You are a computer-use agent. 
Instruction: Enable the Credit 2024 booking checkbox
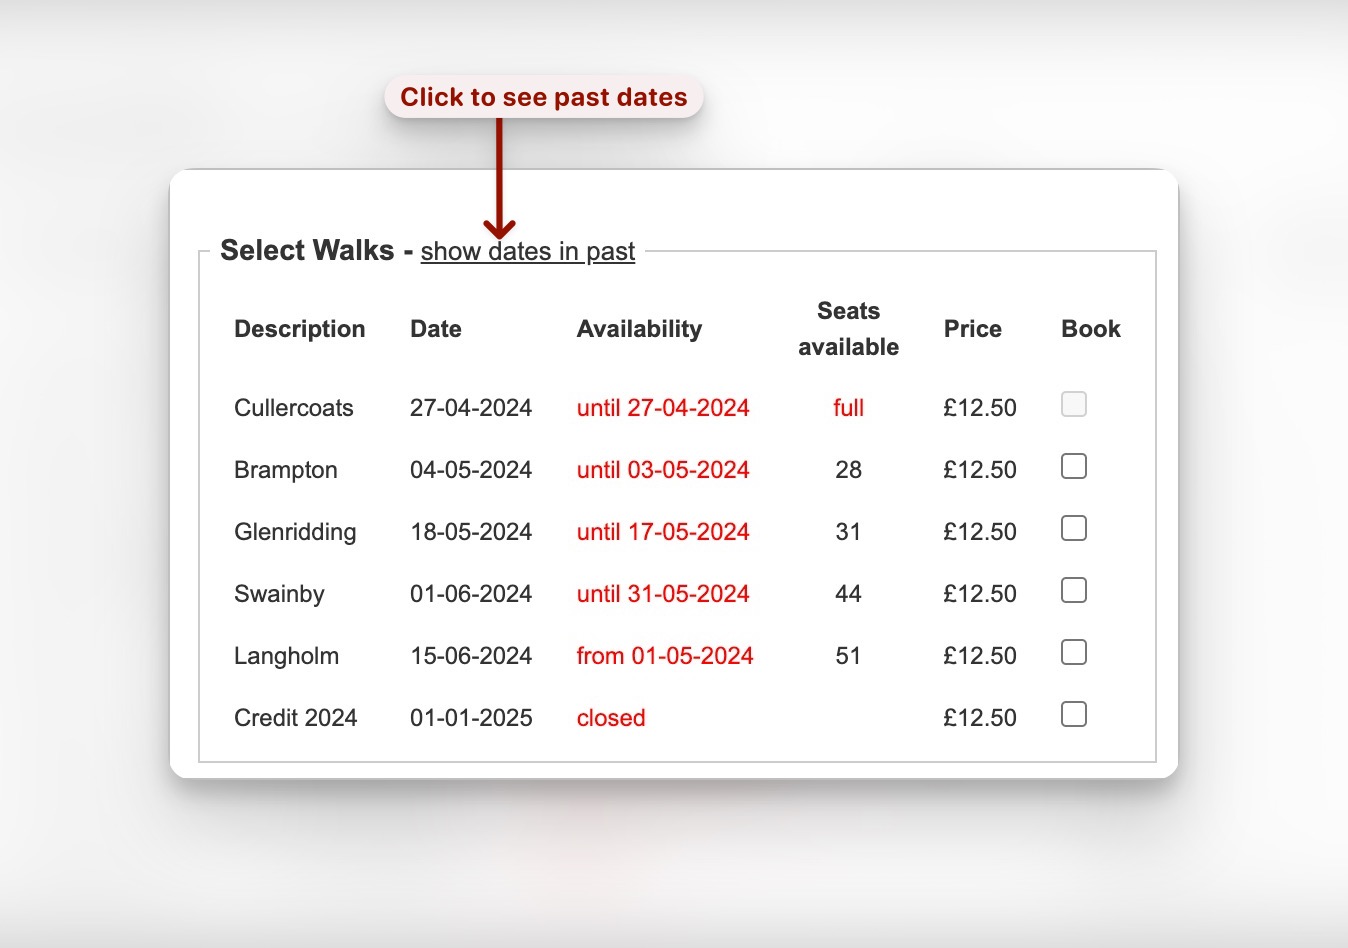tap(1073, 714)
